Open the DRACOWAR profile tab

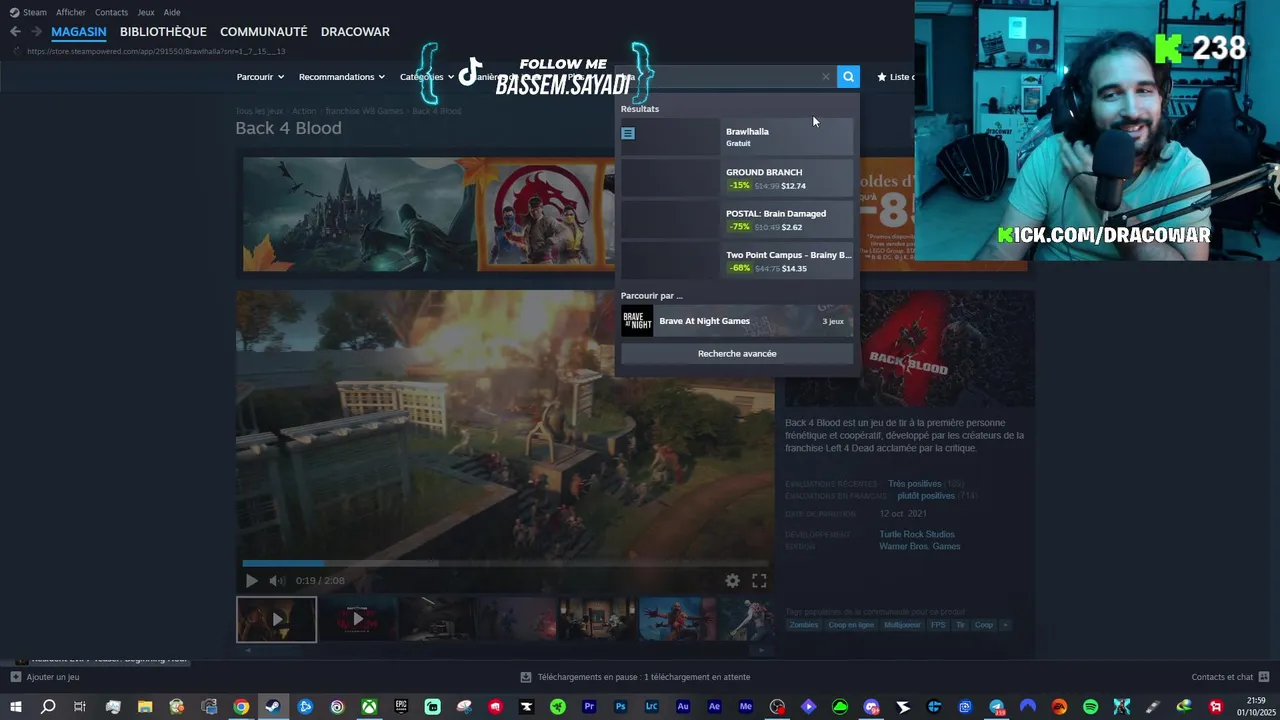(355, 32)
